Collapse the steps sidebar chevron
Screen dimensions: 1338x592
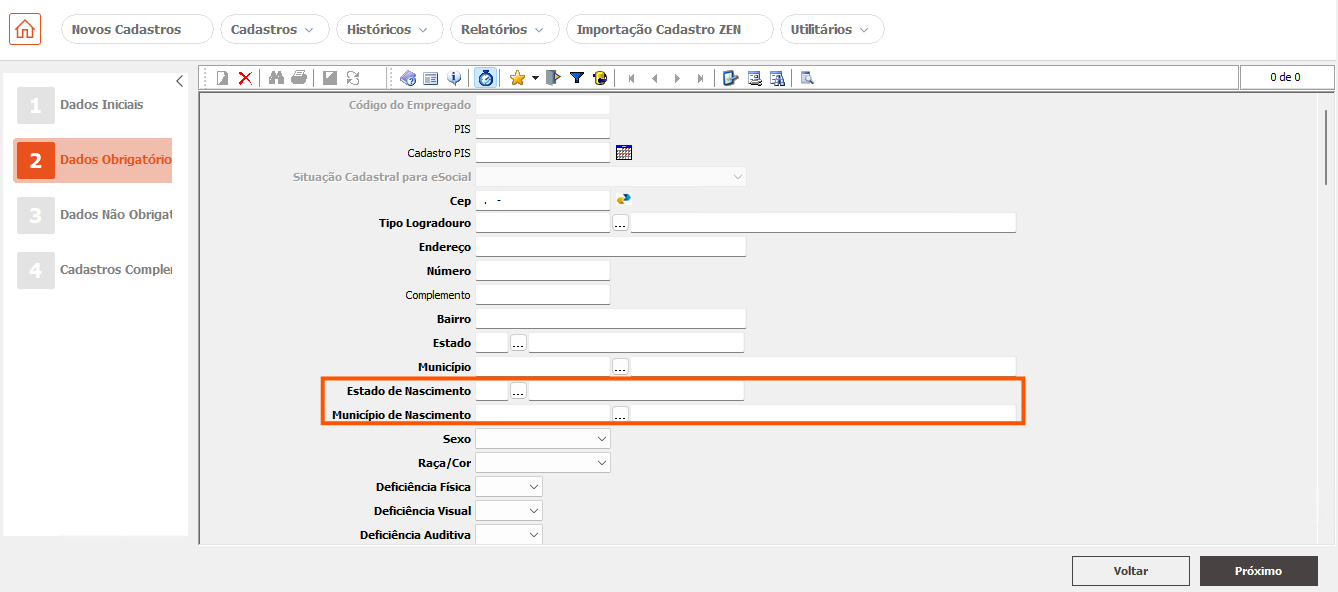(x=179, y=81)
